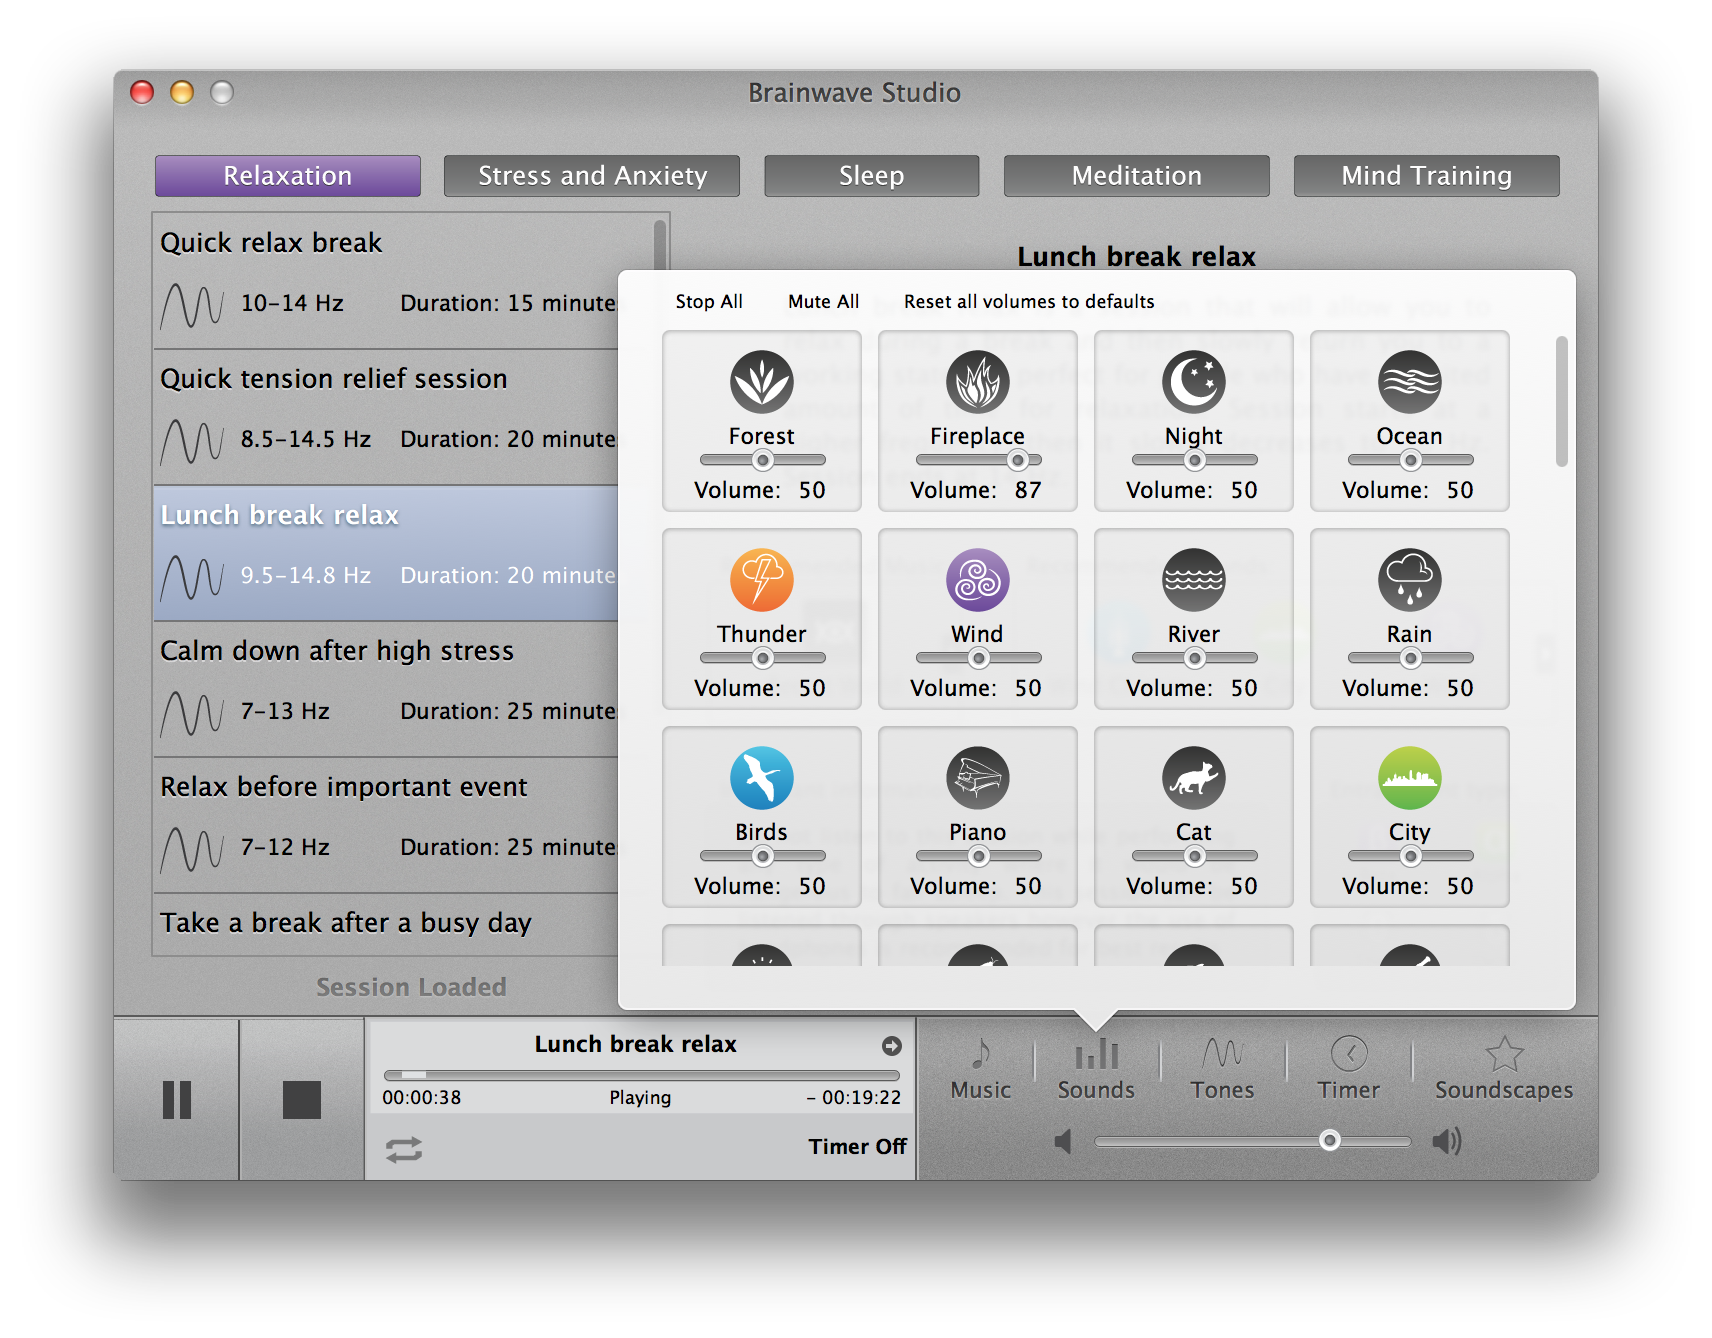Image resolution: width=1712 pixels, height=1338 pixels.
Task: Open the Stress and Anxiety tab
Action: [x=592, y=176]
